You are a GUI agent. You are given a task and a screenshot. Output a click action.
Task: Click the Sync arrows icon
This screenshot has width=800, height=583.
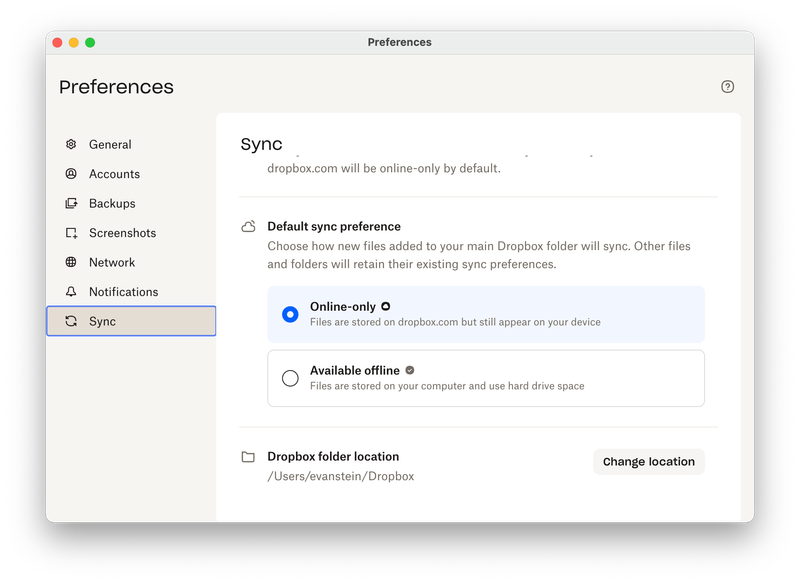click(71, 322)
